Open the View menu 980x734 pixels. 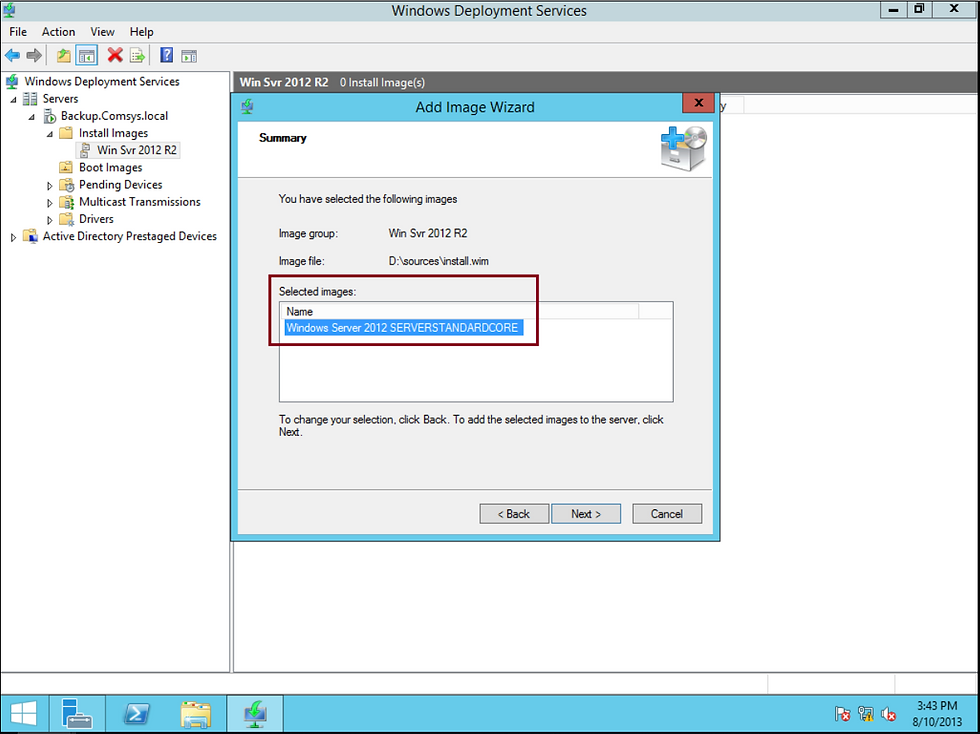(102, 31)
